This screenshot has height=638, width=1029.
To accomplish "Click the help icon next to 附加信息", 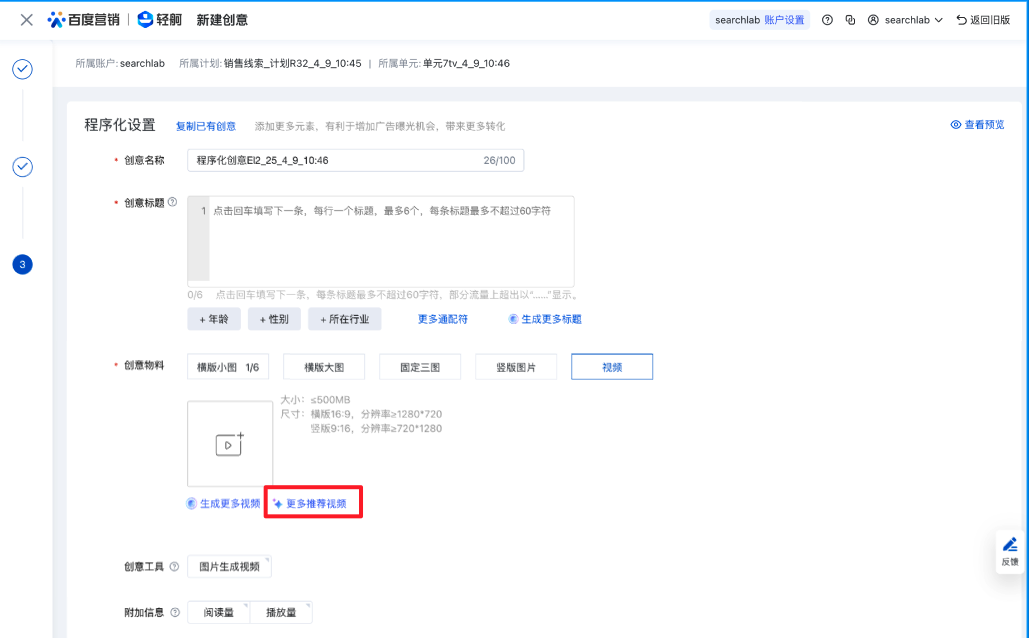I will point(175,612).
